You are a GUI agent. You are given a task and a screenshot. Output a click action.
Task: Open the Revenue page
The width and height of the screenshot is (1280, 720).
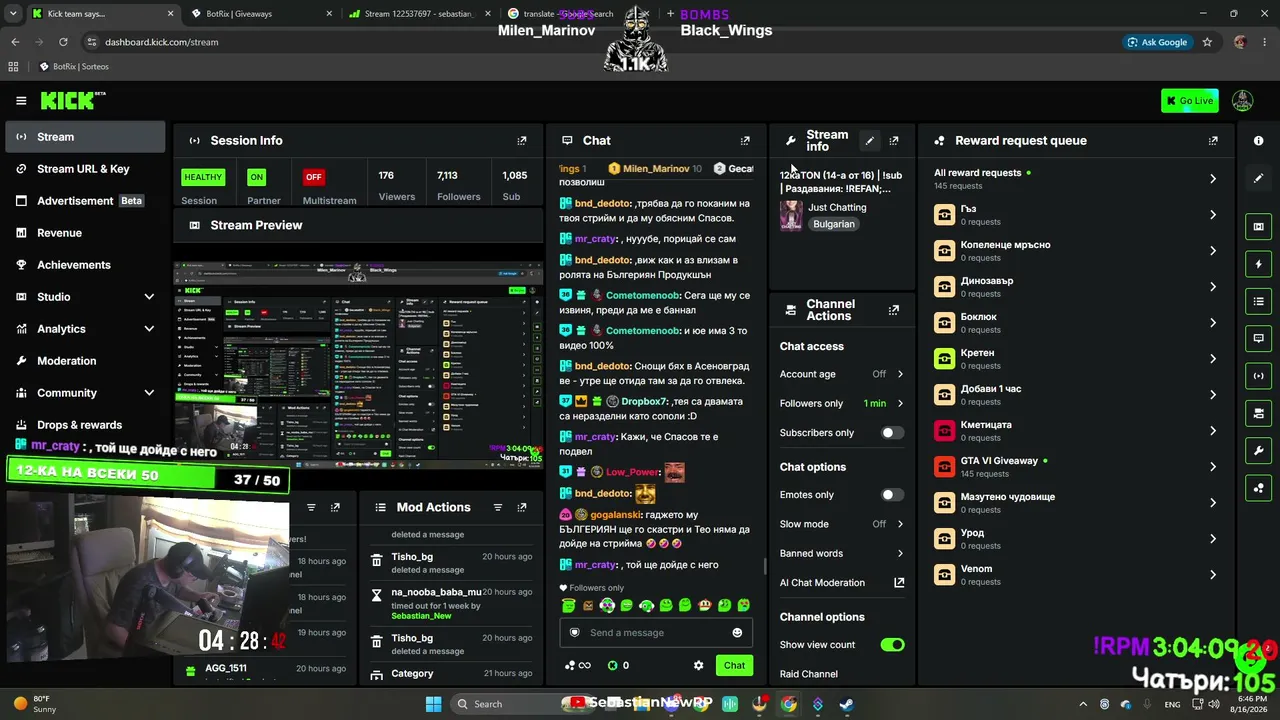coord(85,233)
